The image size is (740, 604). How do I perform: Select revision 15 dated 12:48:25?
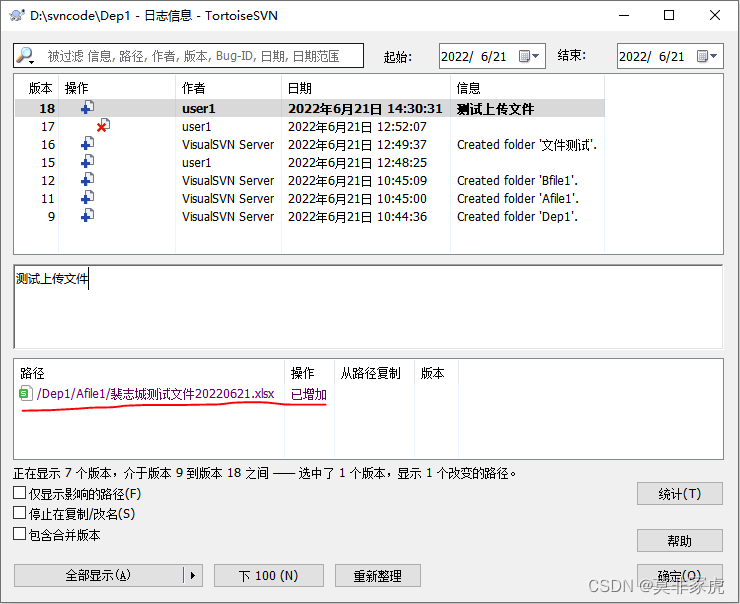point(310,162)
